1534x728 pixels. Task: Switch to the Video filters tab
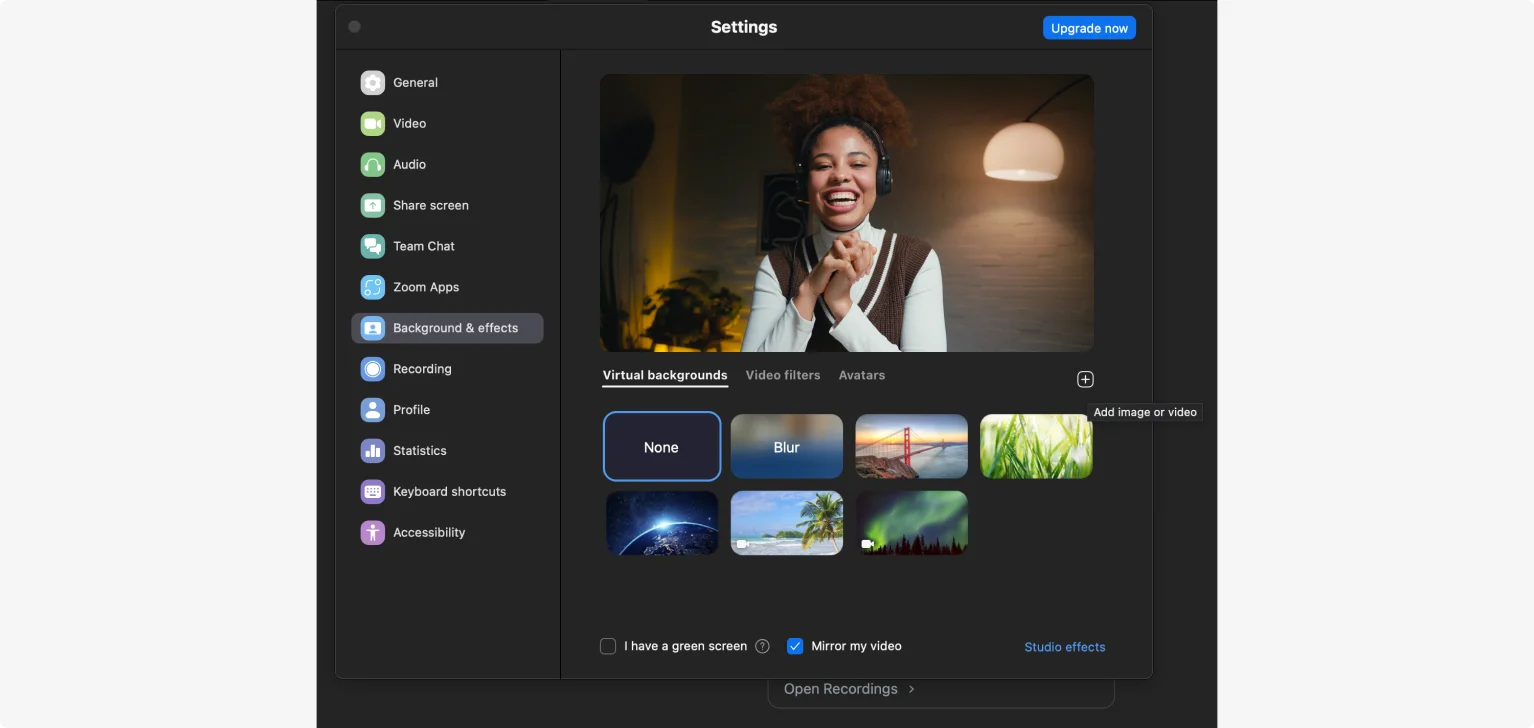click(x=783, y=375)
